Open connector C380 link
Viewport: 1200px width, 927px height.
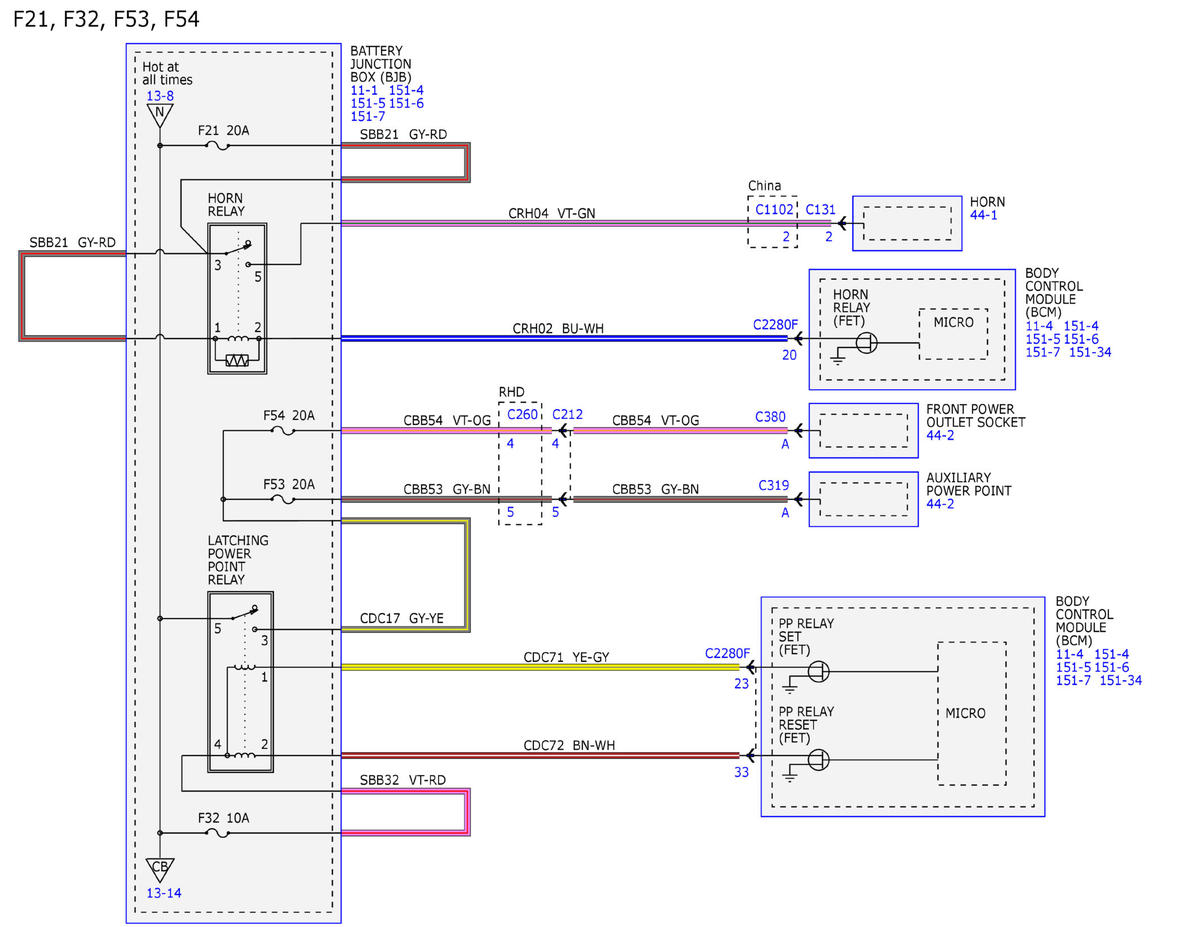coord(771,415)
